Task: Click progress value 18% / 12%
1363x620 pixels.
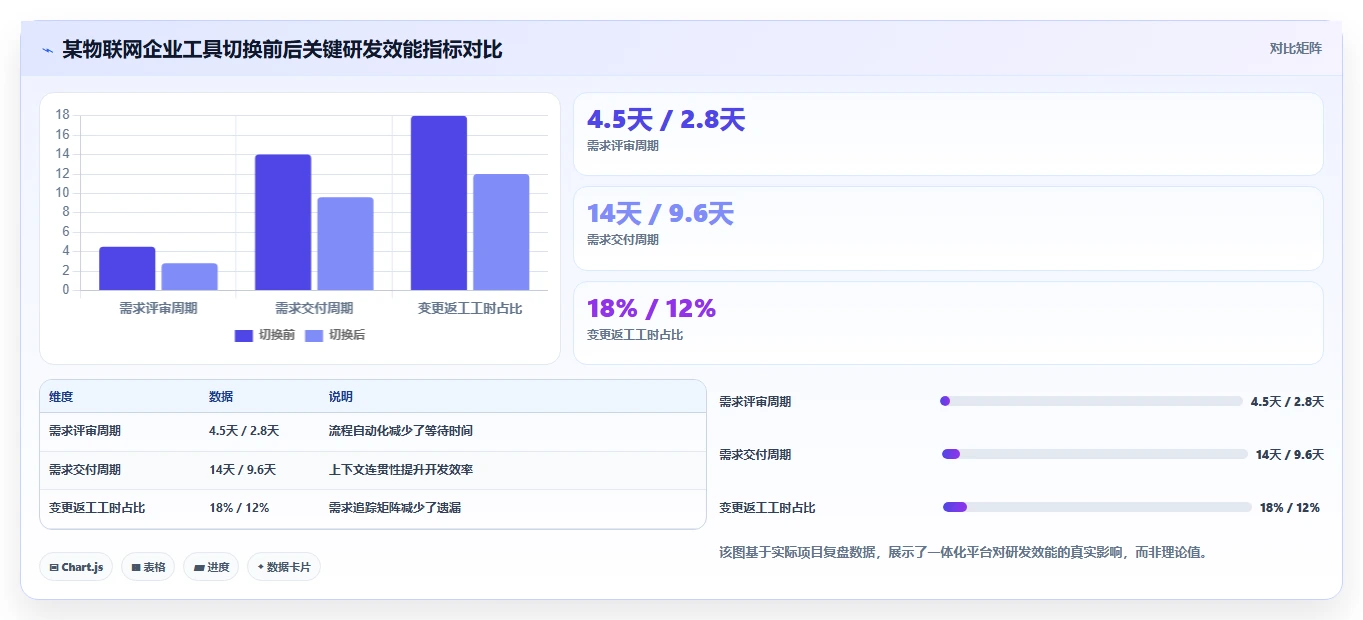Action: point(1290,508)
